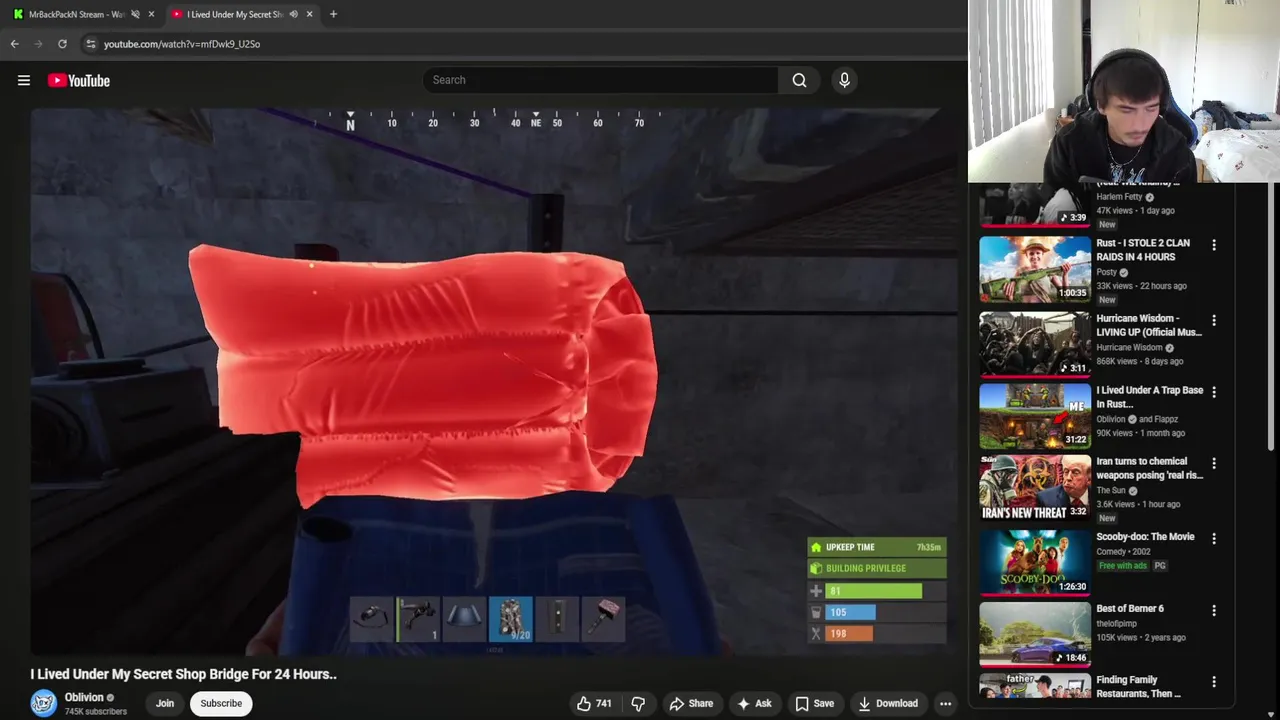Click the Ask button
Screen dimensions: 1280x720
point(753,703)
